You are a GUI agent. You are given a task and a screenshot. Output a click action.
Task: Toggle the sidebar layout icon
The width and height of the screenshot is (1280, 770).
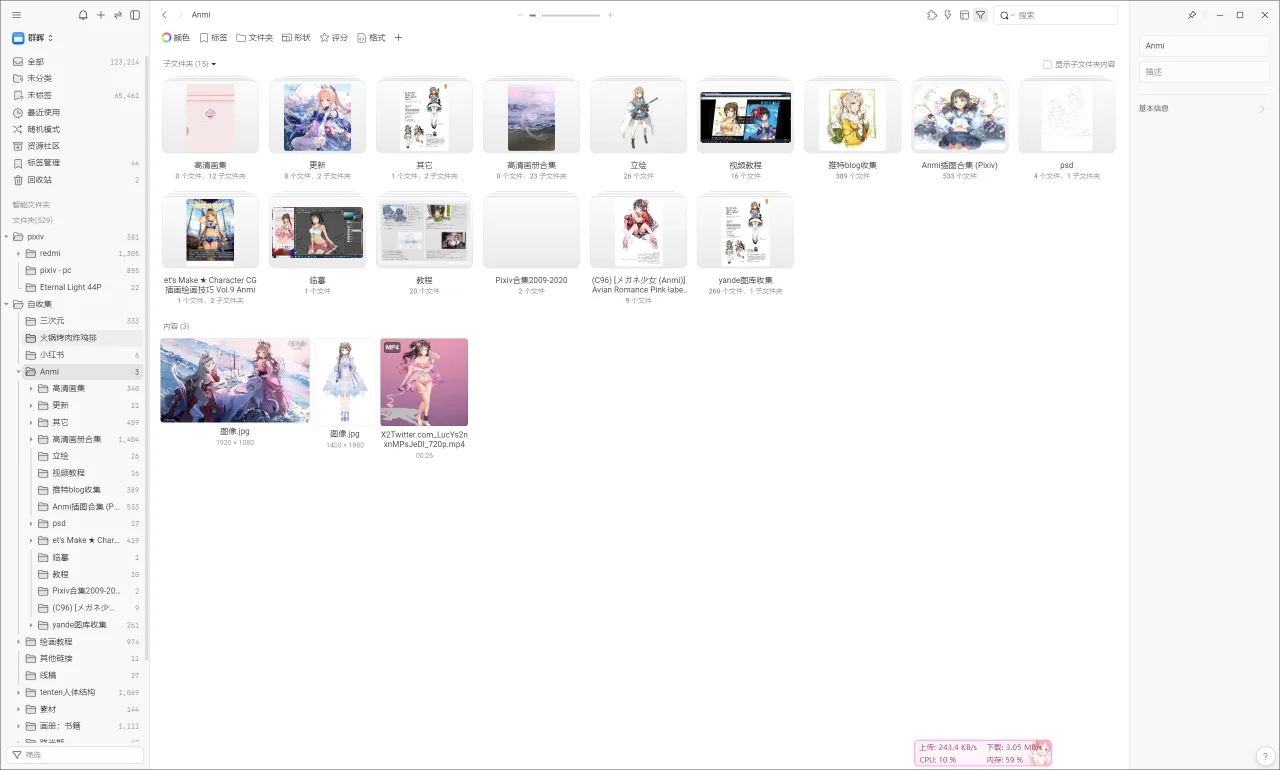point(135,15)
